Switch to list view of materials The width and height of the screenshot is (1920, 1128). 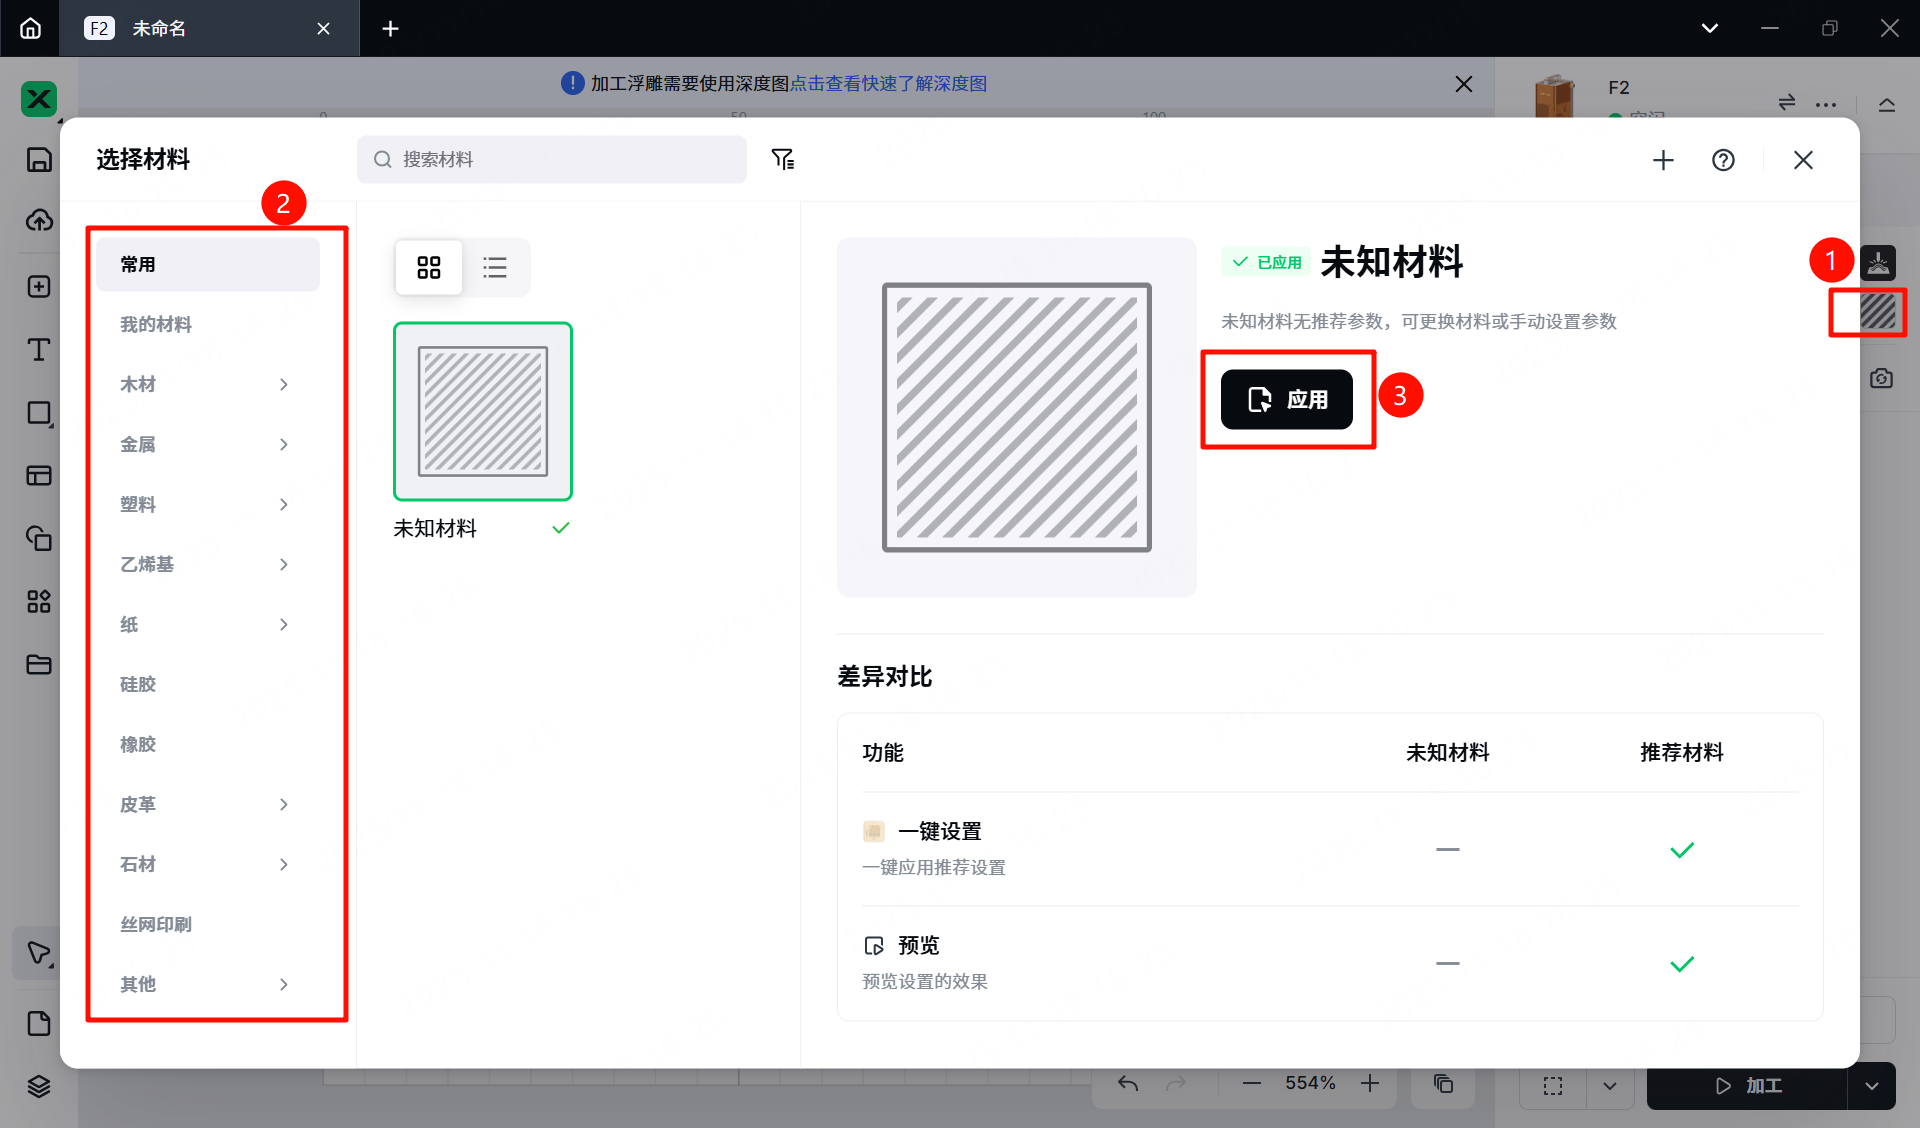495,267
